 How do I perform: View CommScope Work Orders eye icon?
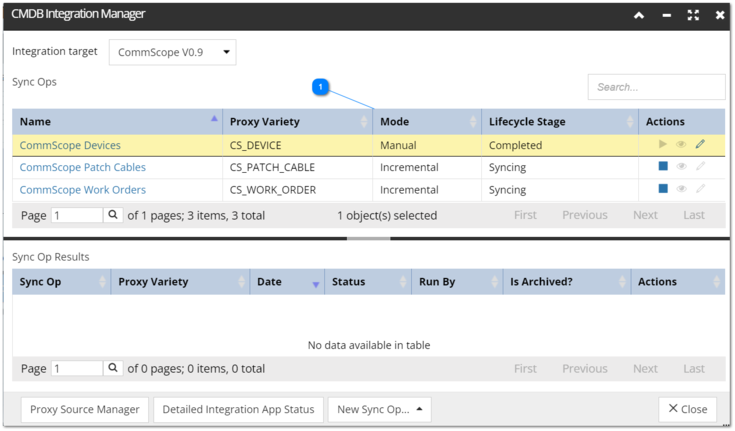click(682, 189)
